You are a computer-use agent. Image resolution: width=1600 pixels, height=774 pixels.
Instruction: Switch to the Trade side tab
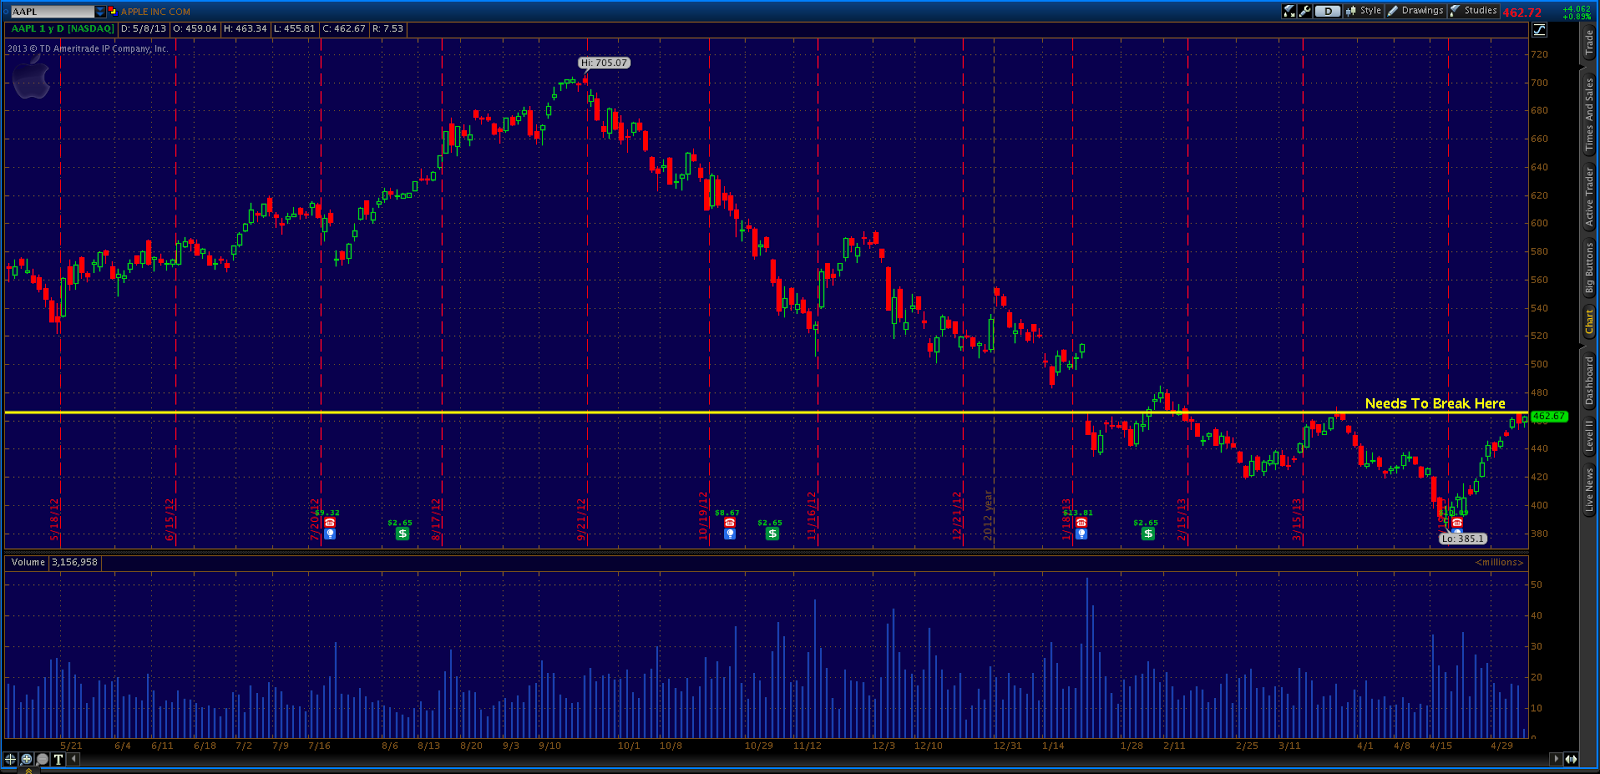(1589, 42)
